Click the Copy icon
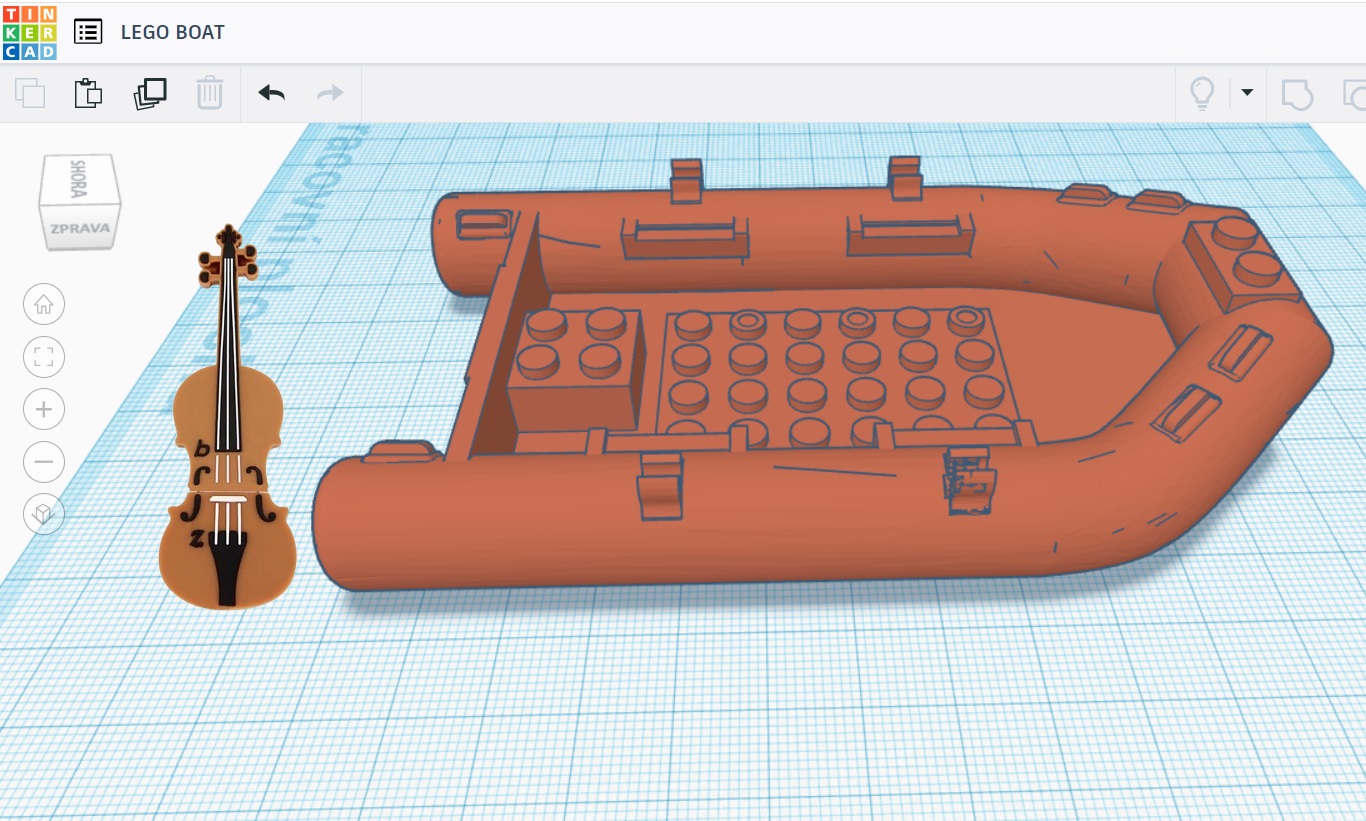 tap(29, 91)
